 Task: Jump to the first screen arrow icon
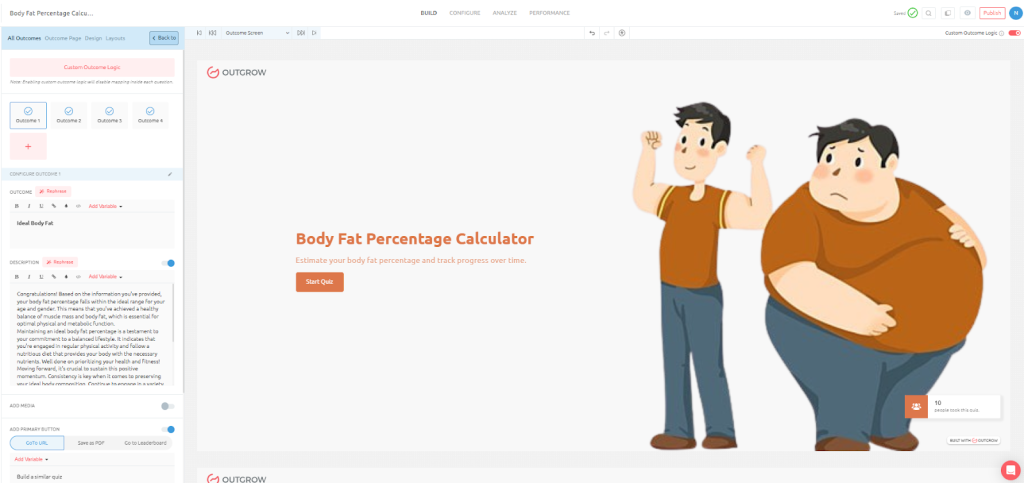(199, 33)
